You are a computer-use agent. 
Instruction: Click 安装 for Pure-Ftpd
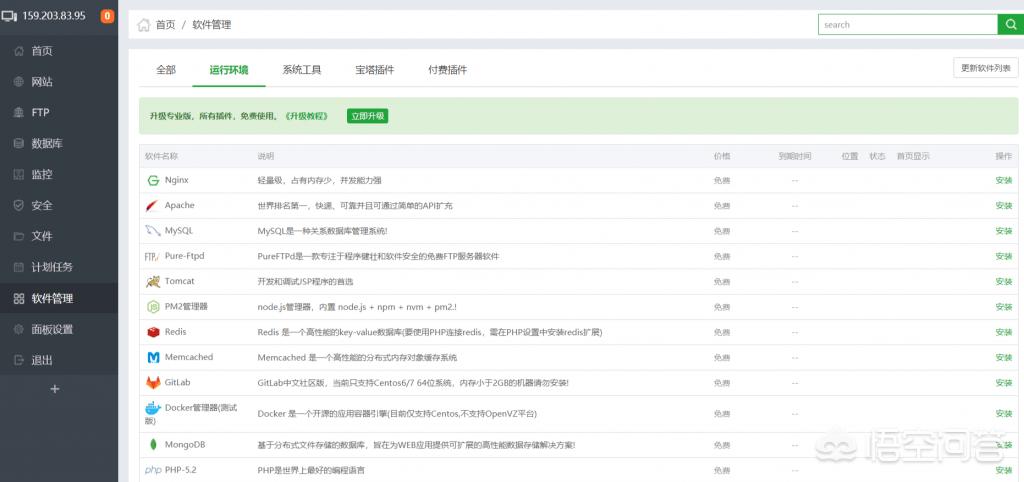pos(1003,257)
